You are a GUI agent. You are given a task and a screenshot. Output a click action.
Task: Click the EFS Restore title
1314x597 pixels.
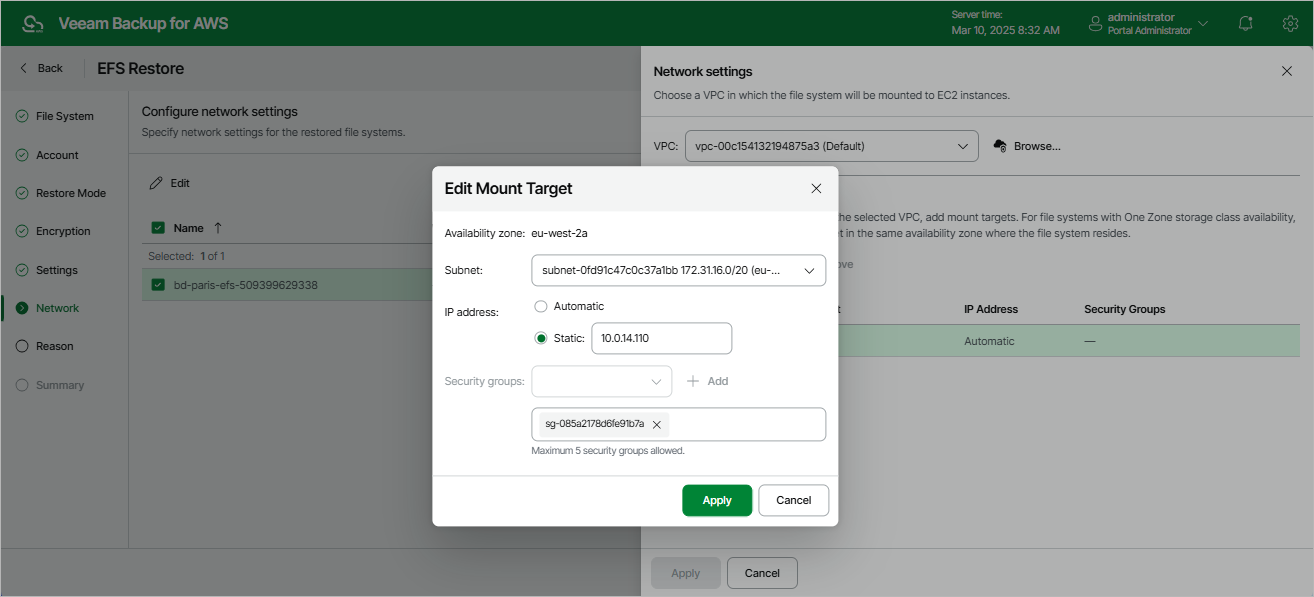141,68
